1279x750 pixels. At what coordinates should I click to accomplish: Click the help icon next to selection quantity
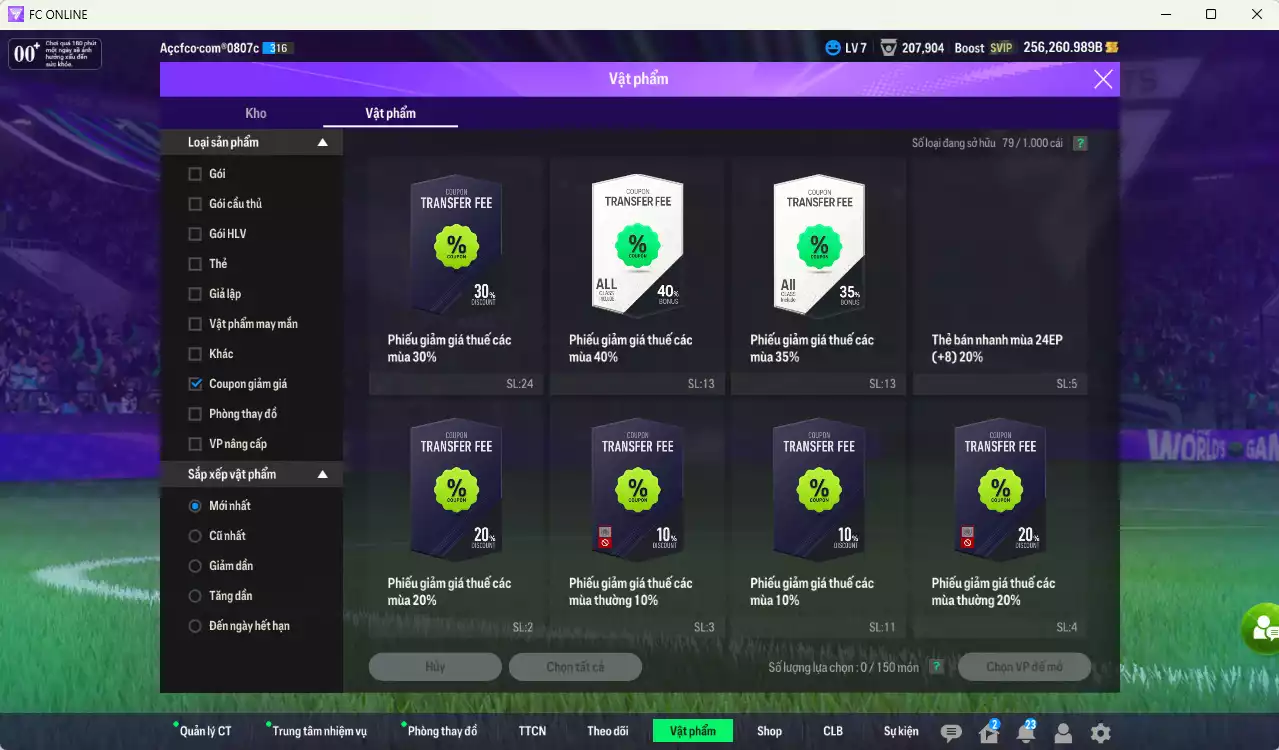[936, 667]
